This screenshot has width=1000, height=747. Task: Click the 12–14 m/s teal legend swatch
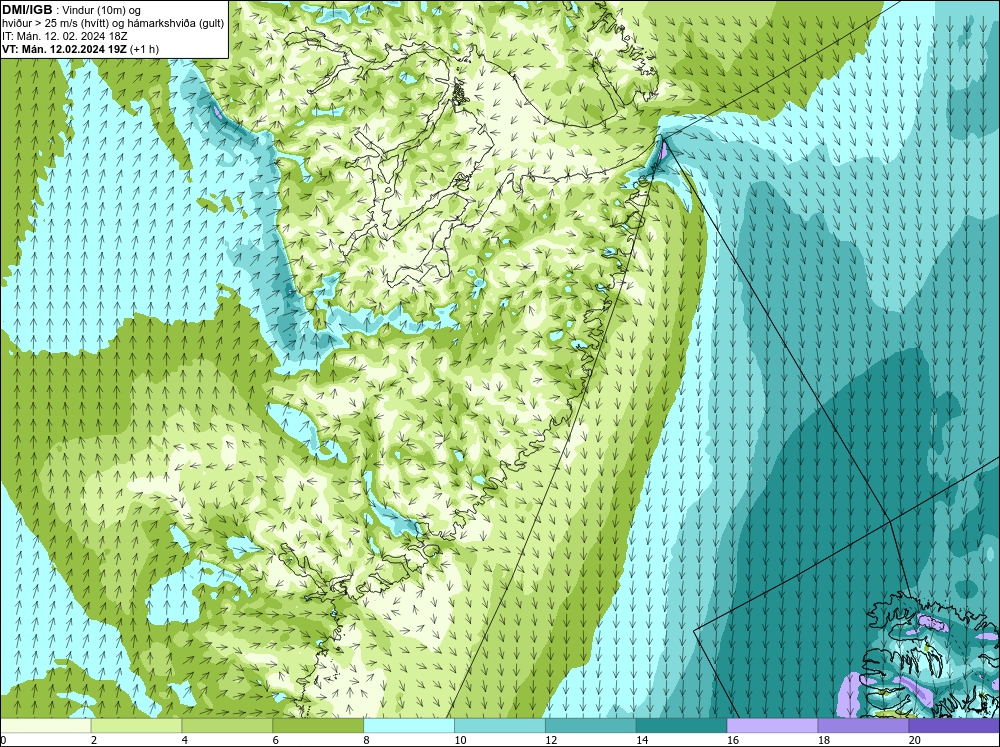pos(591,725)
